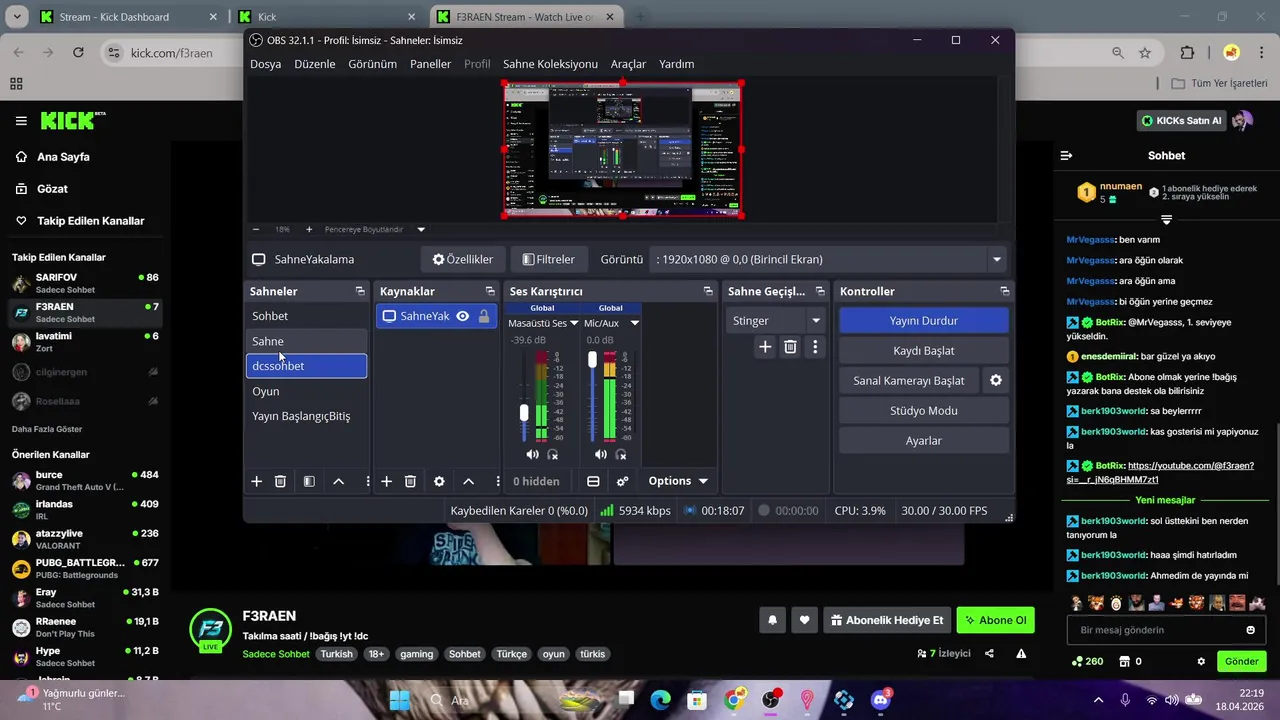The height and width of the screenshot is (720, 1280).
Task: Open Ayarlar in OBS controls
Action: pyautogui.click(x=924, y=441)
